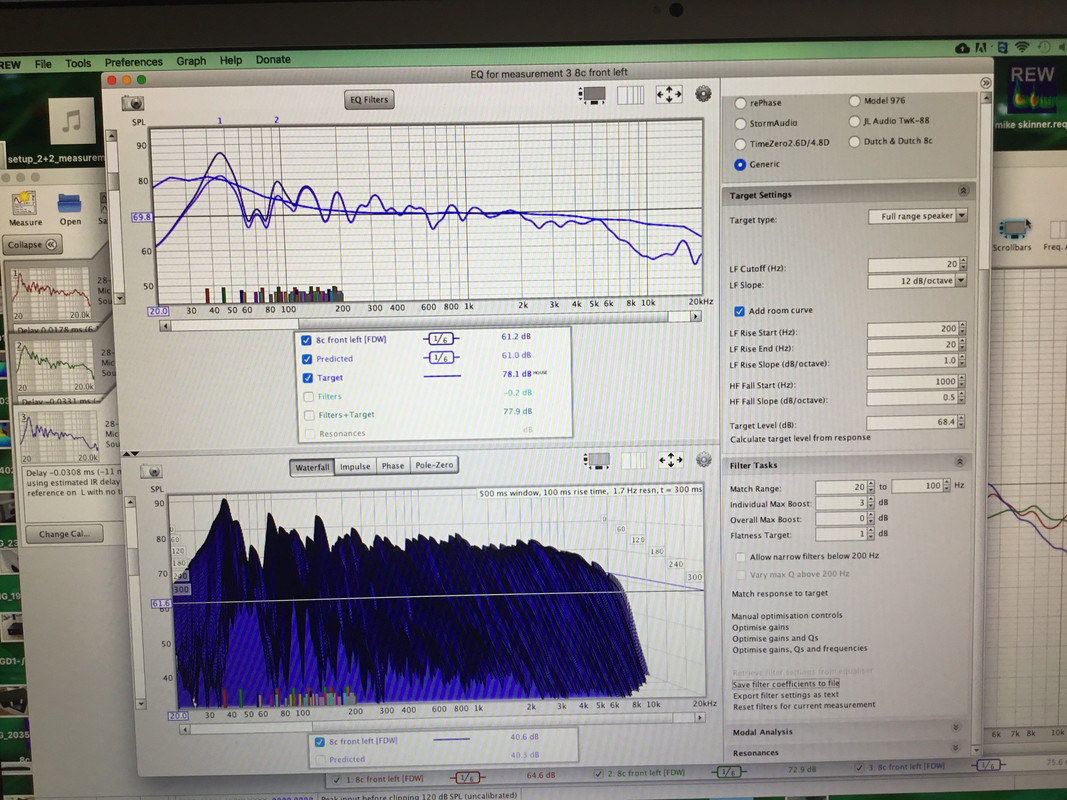The width and height of the screenshot is (1067, 800).
Task: Enable Filters trace checkbox
Action: tap(308, 396)
